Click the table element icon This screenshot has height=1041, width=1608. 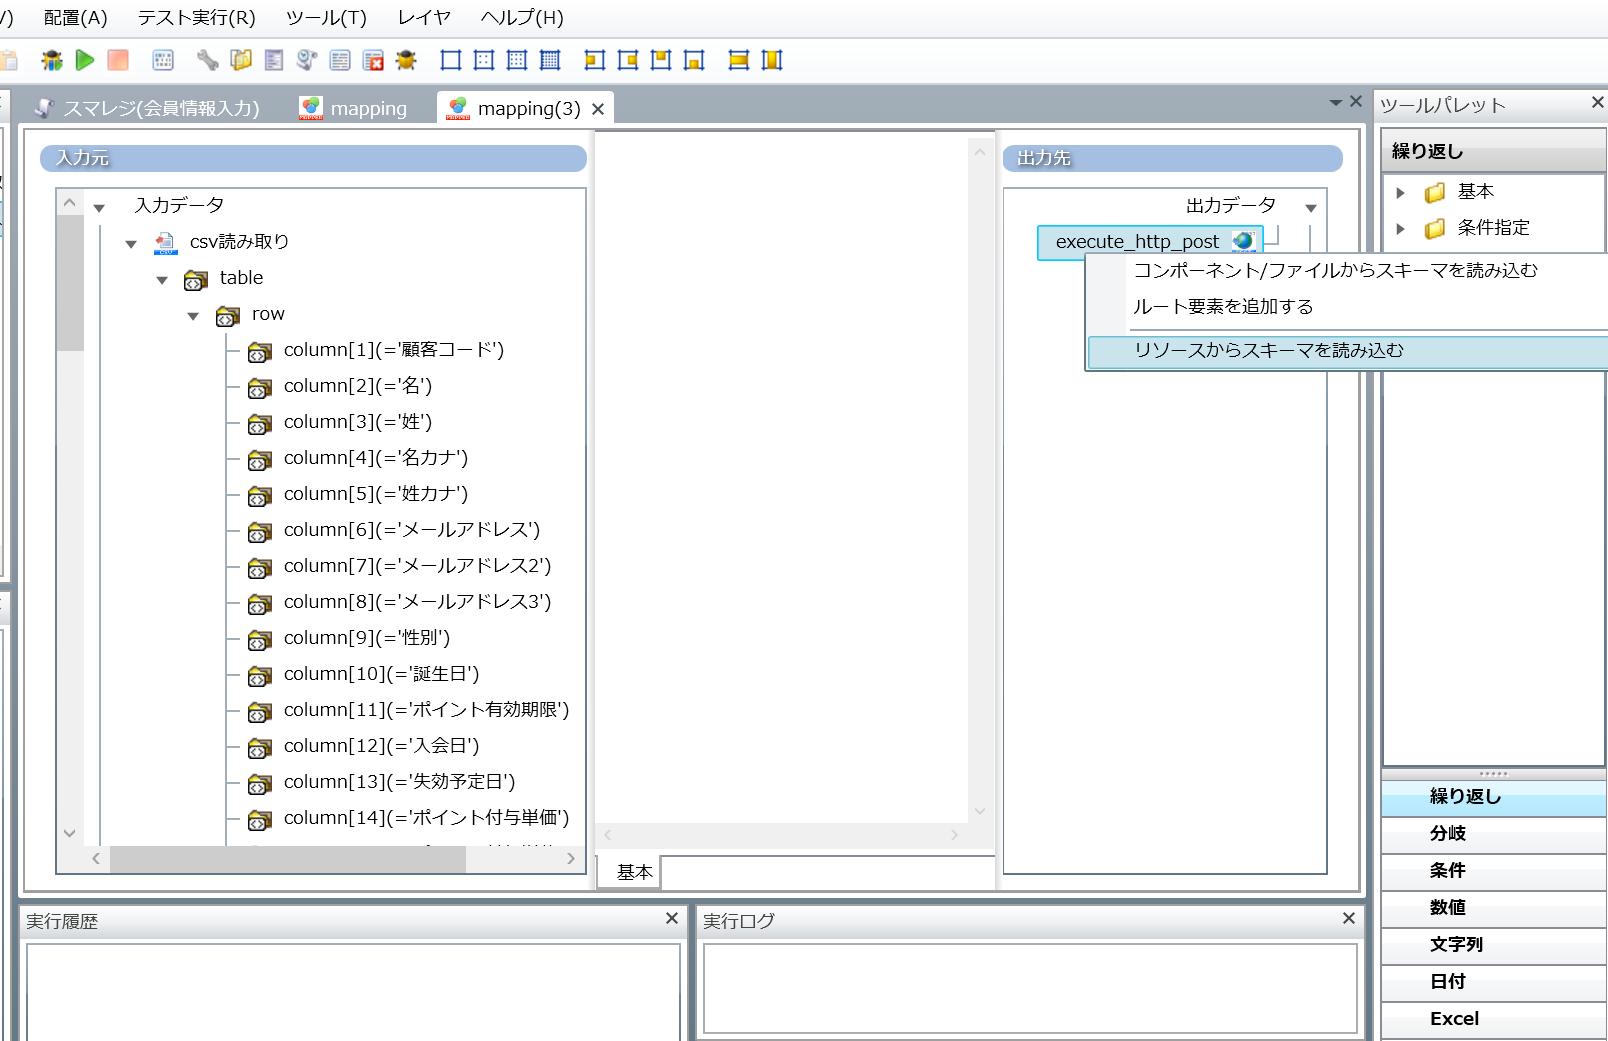[196, 280]
